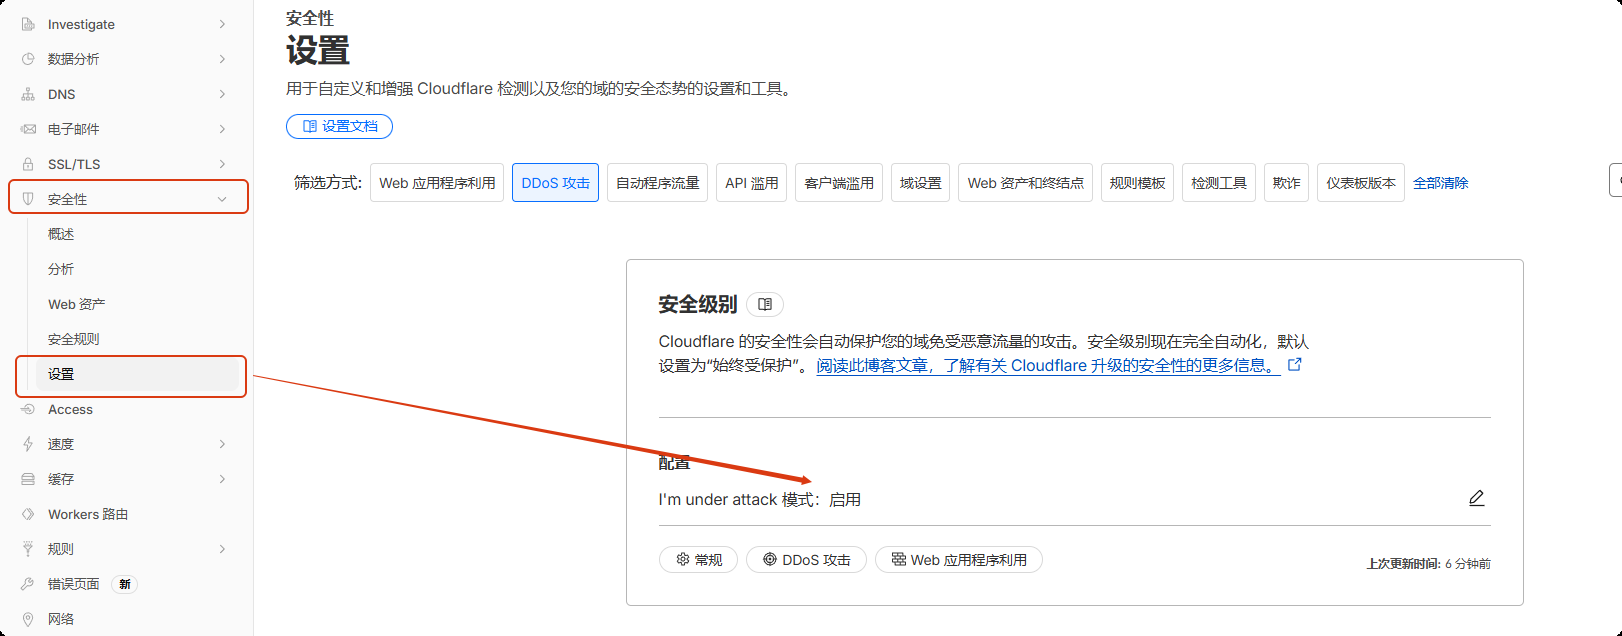
Task: Click the Access sidebar icon
Action: click(x=28, y=409)
